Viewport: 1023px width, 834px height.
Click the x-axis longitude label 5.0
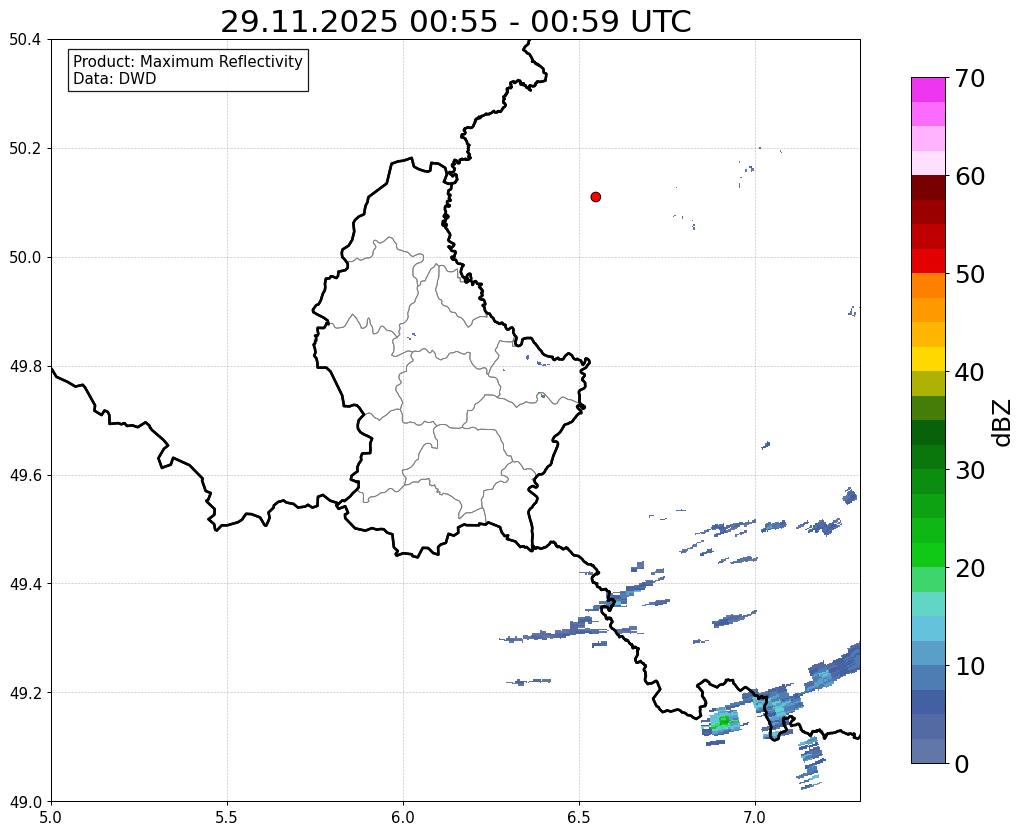tap(51, 817)
